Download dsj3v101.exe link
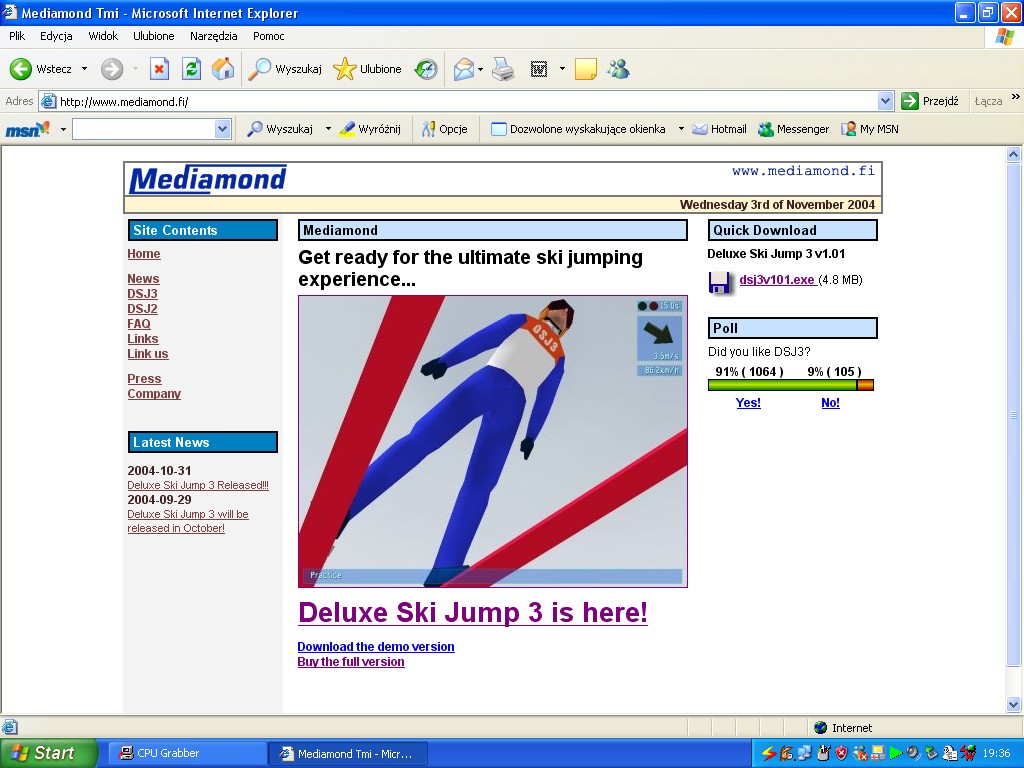This screenshot has height=768, width=1024. 777,280
